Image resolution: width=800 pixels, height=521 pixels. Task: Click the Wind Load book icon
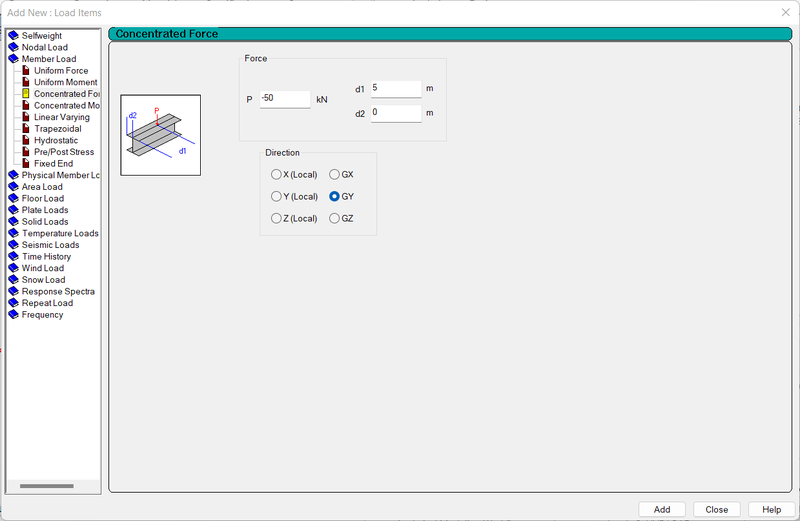14,268
